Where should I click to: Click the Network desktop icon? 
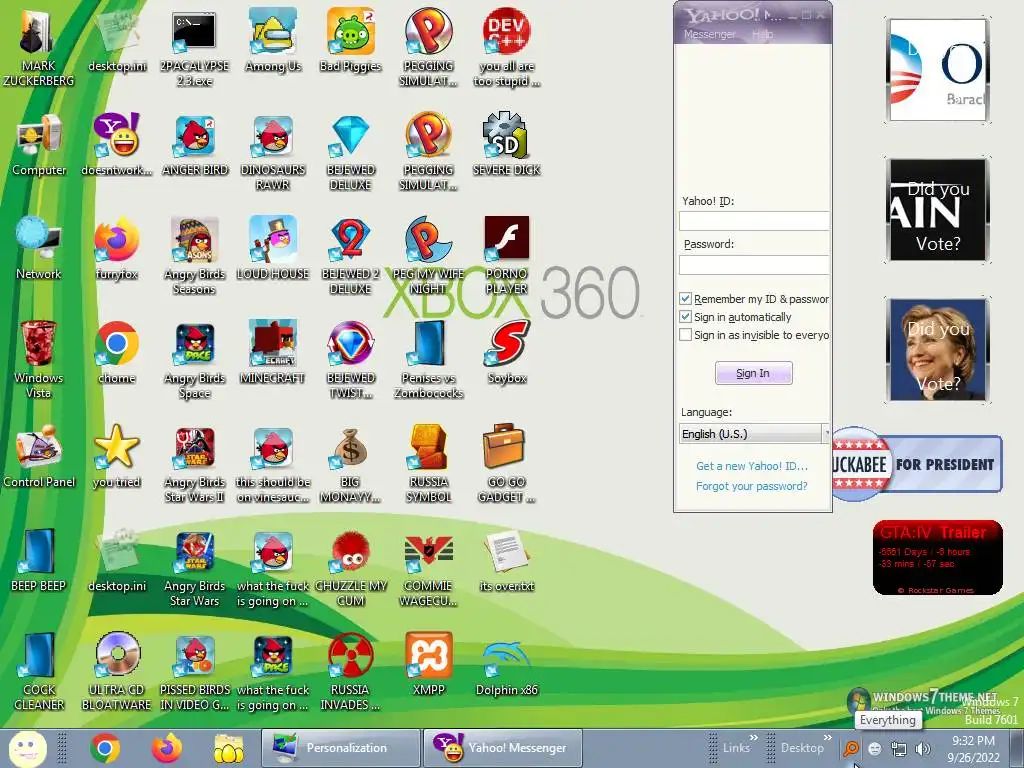click(39, 249)
